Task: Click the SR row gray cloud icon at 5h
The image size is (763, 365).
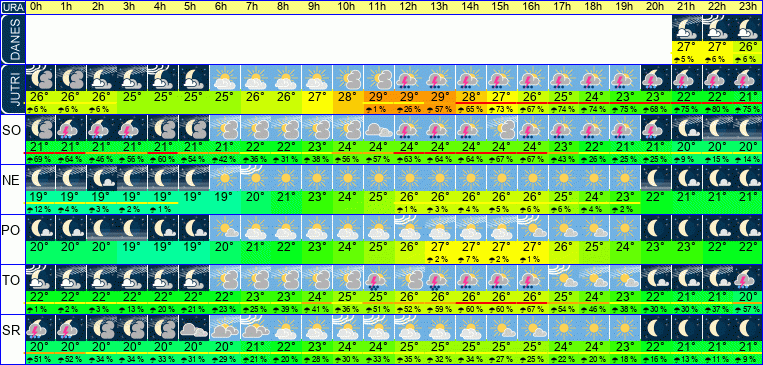Action: (x=194, y=327)
